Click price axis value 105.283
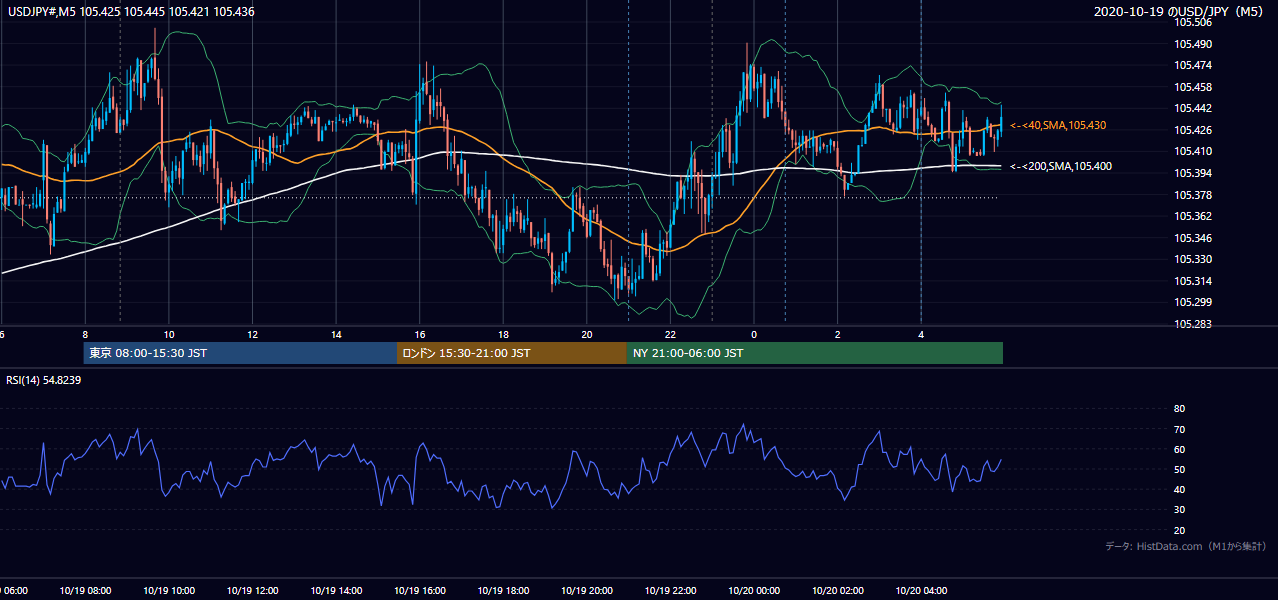 tap(1193, 324)
